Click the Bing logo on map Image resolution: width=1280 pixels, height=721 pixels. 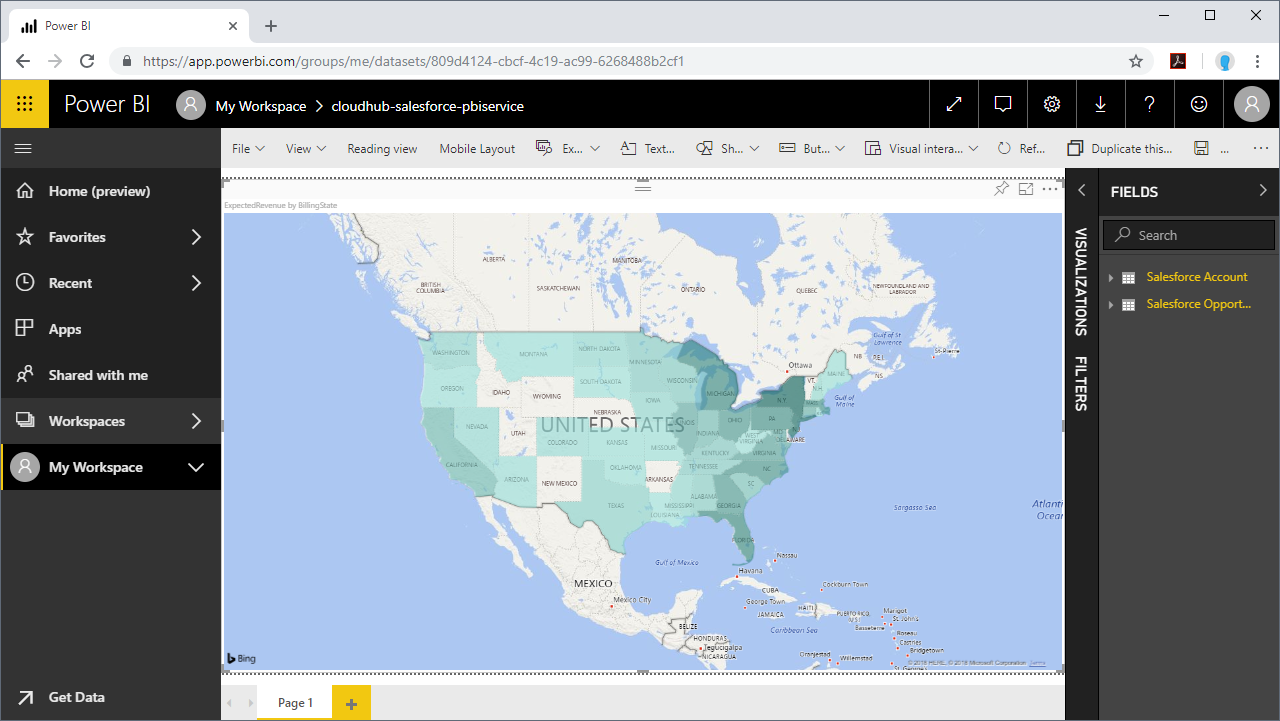(241, 658)
